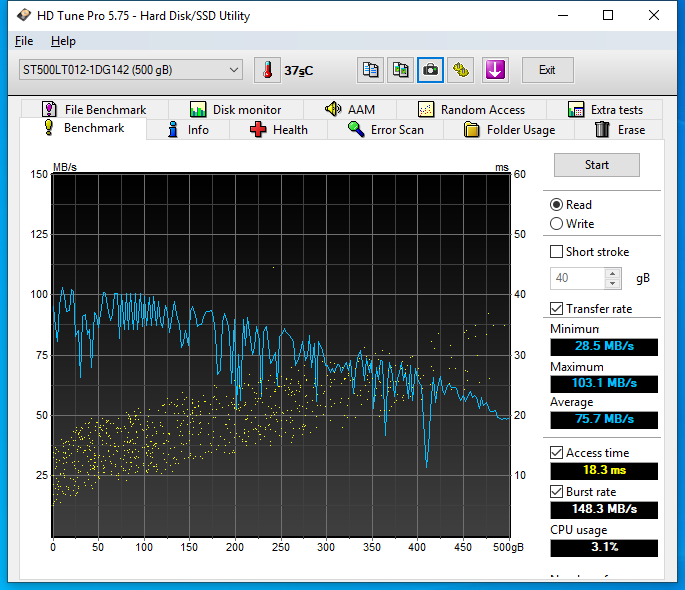Select the Write radio button
This screenshot has width=685, height=590.
[x=557, y=224]
